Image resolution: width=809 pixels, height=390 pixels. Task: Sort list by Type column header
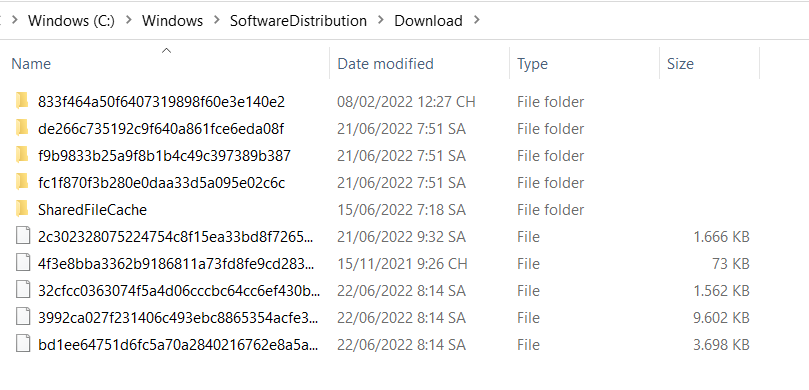[532, 63]
